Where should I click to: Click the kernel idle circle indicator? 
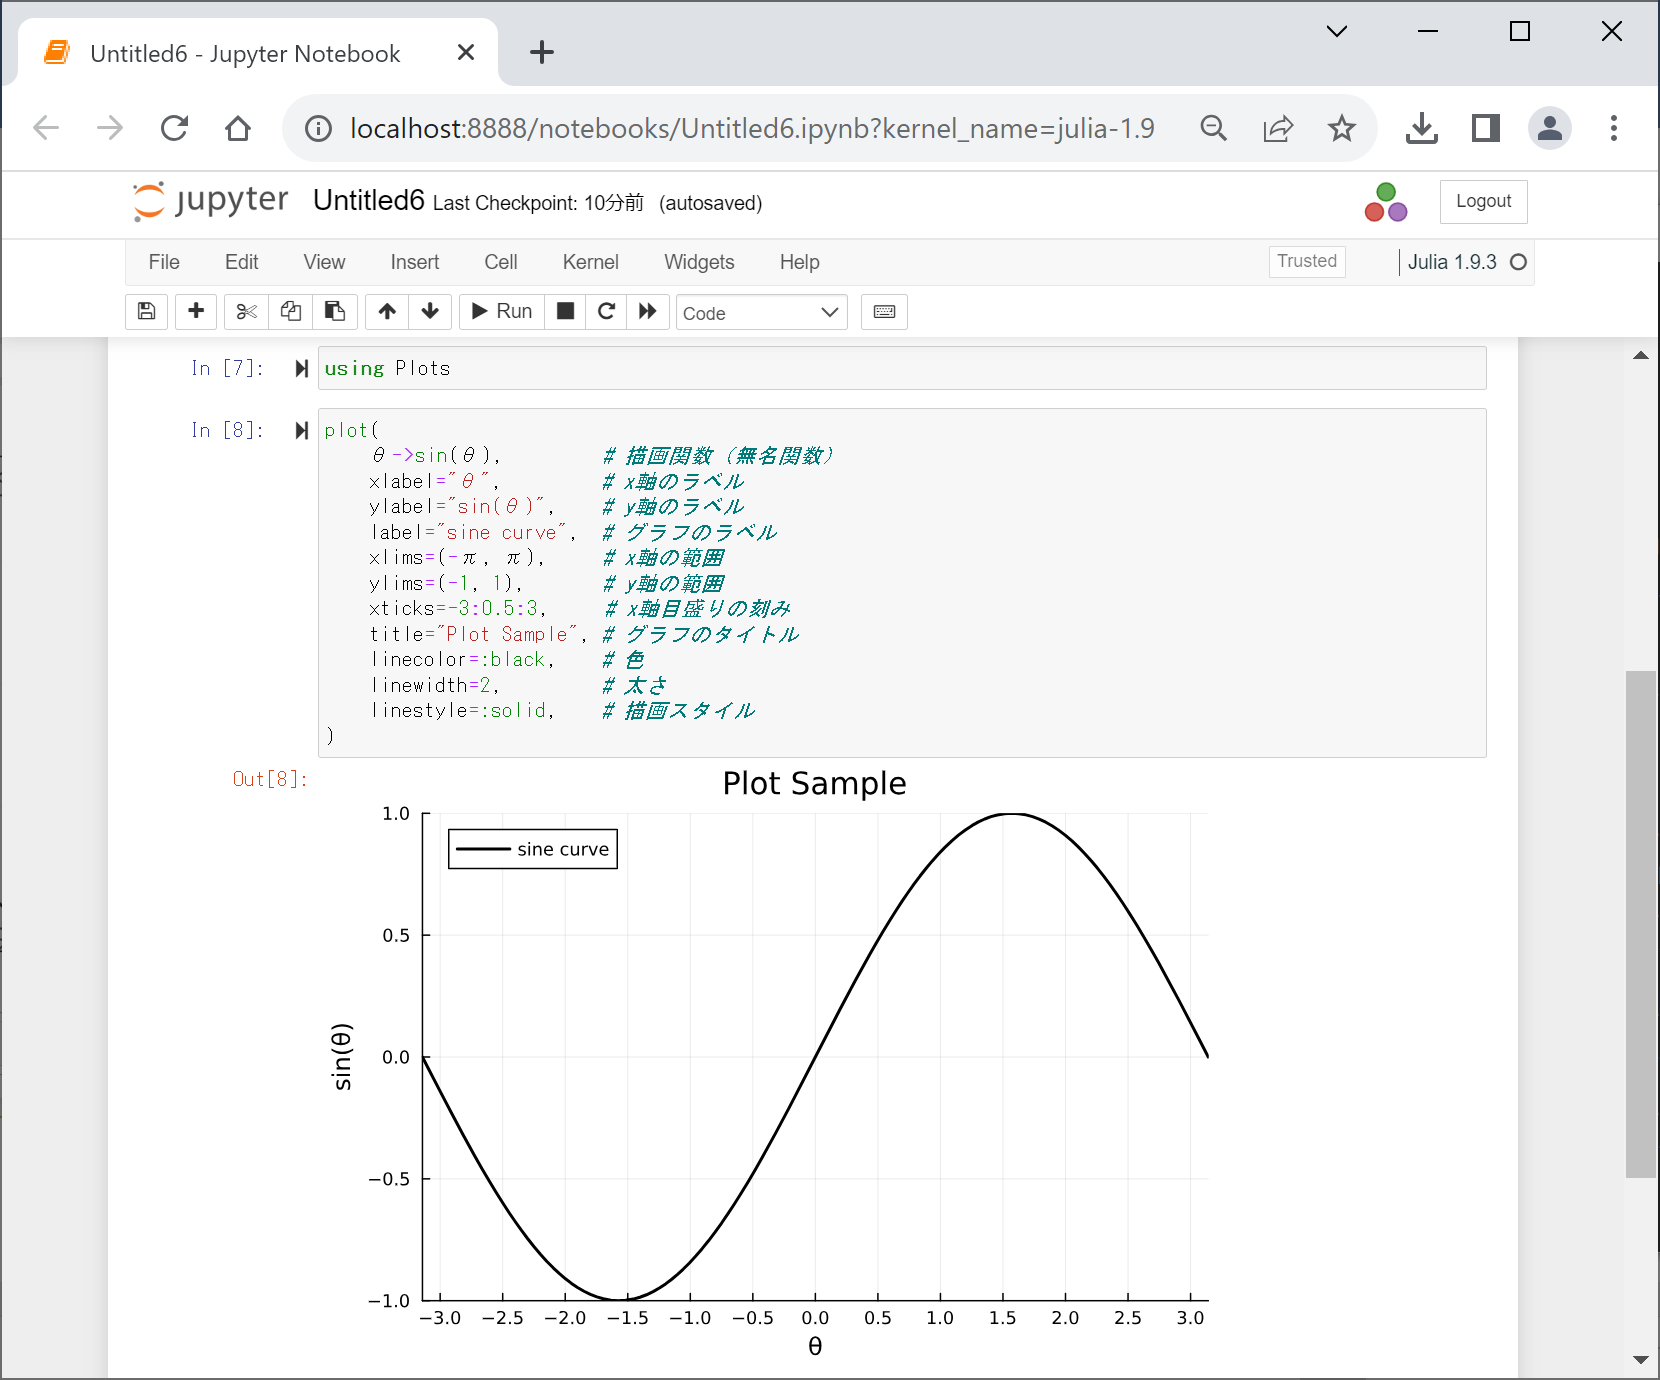click(x=1518, y=262)
